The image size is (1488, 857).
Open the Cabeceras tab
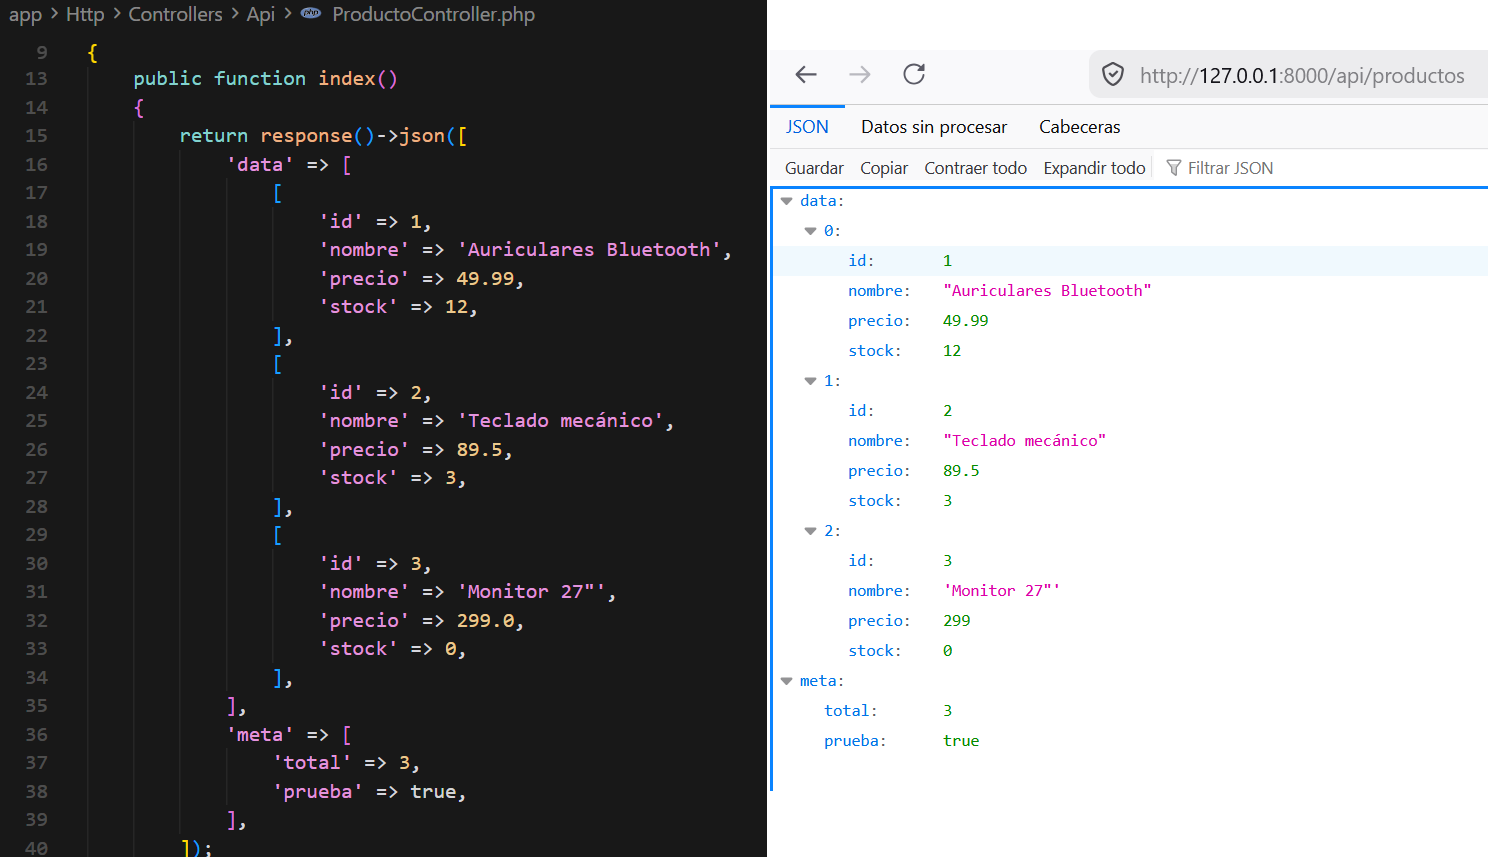click(1079, 127)
